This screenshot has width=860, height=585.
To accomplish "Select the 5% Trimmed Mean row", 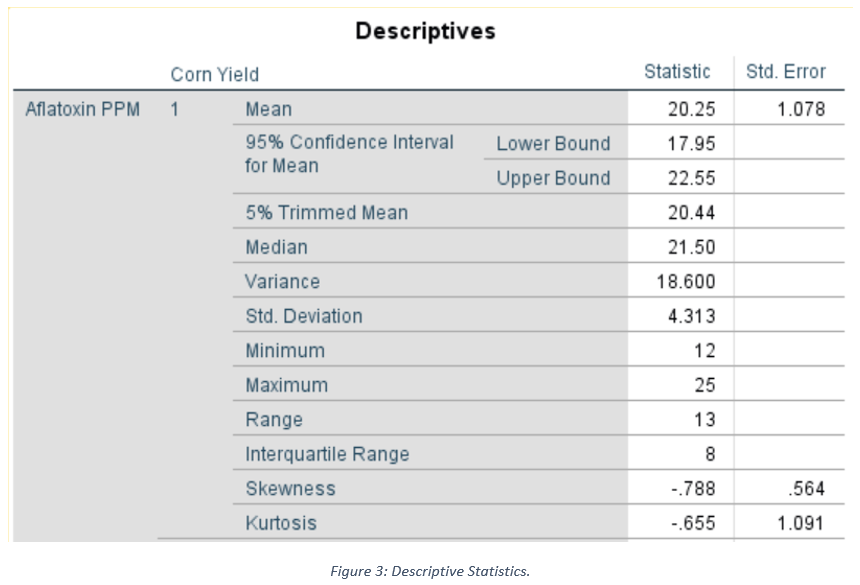I will click(327, 212).
